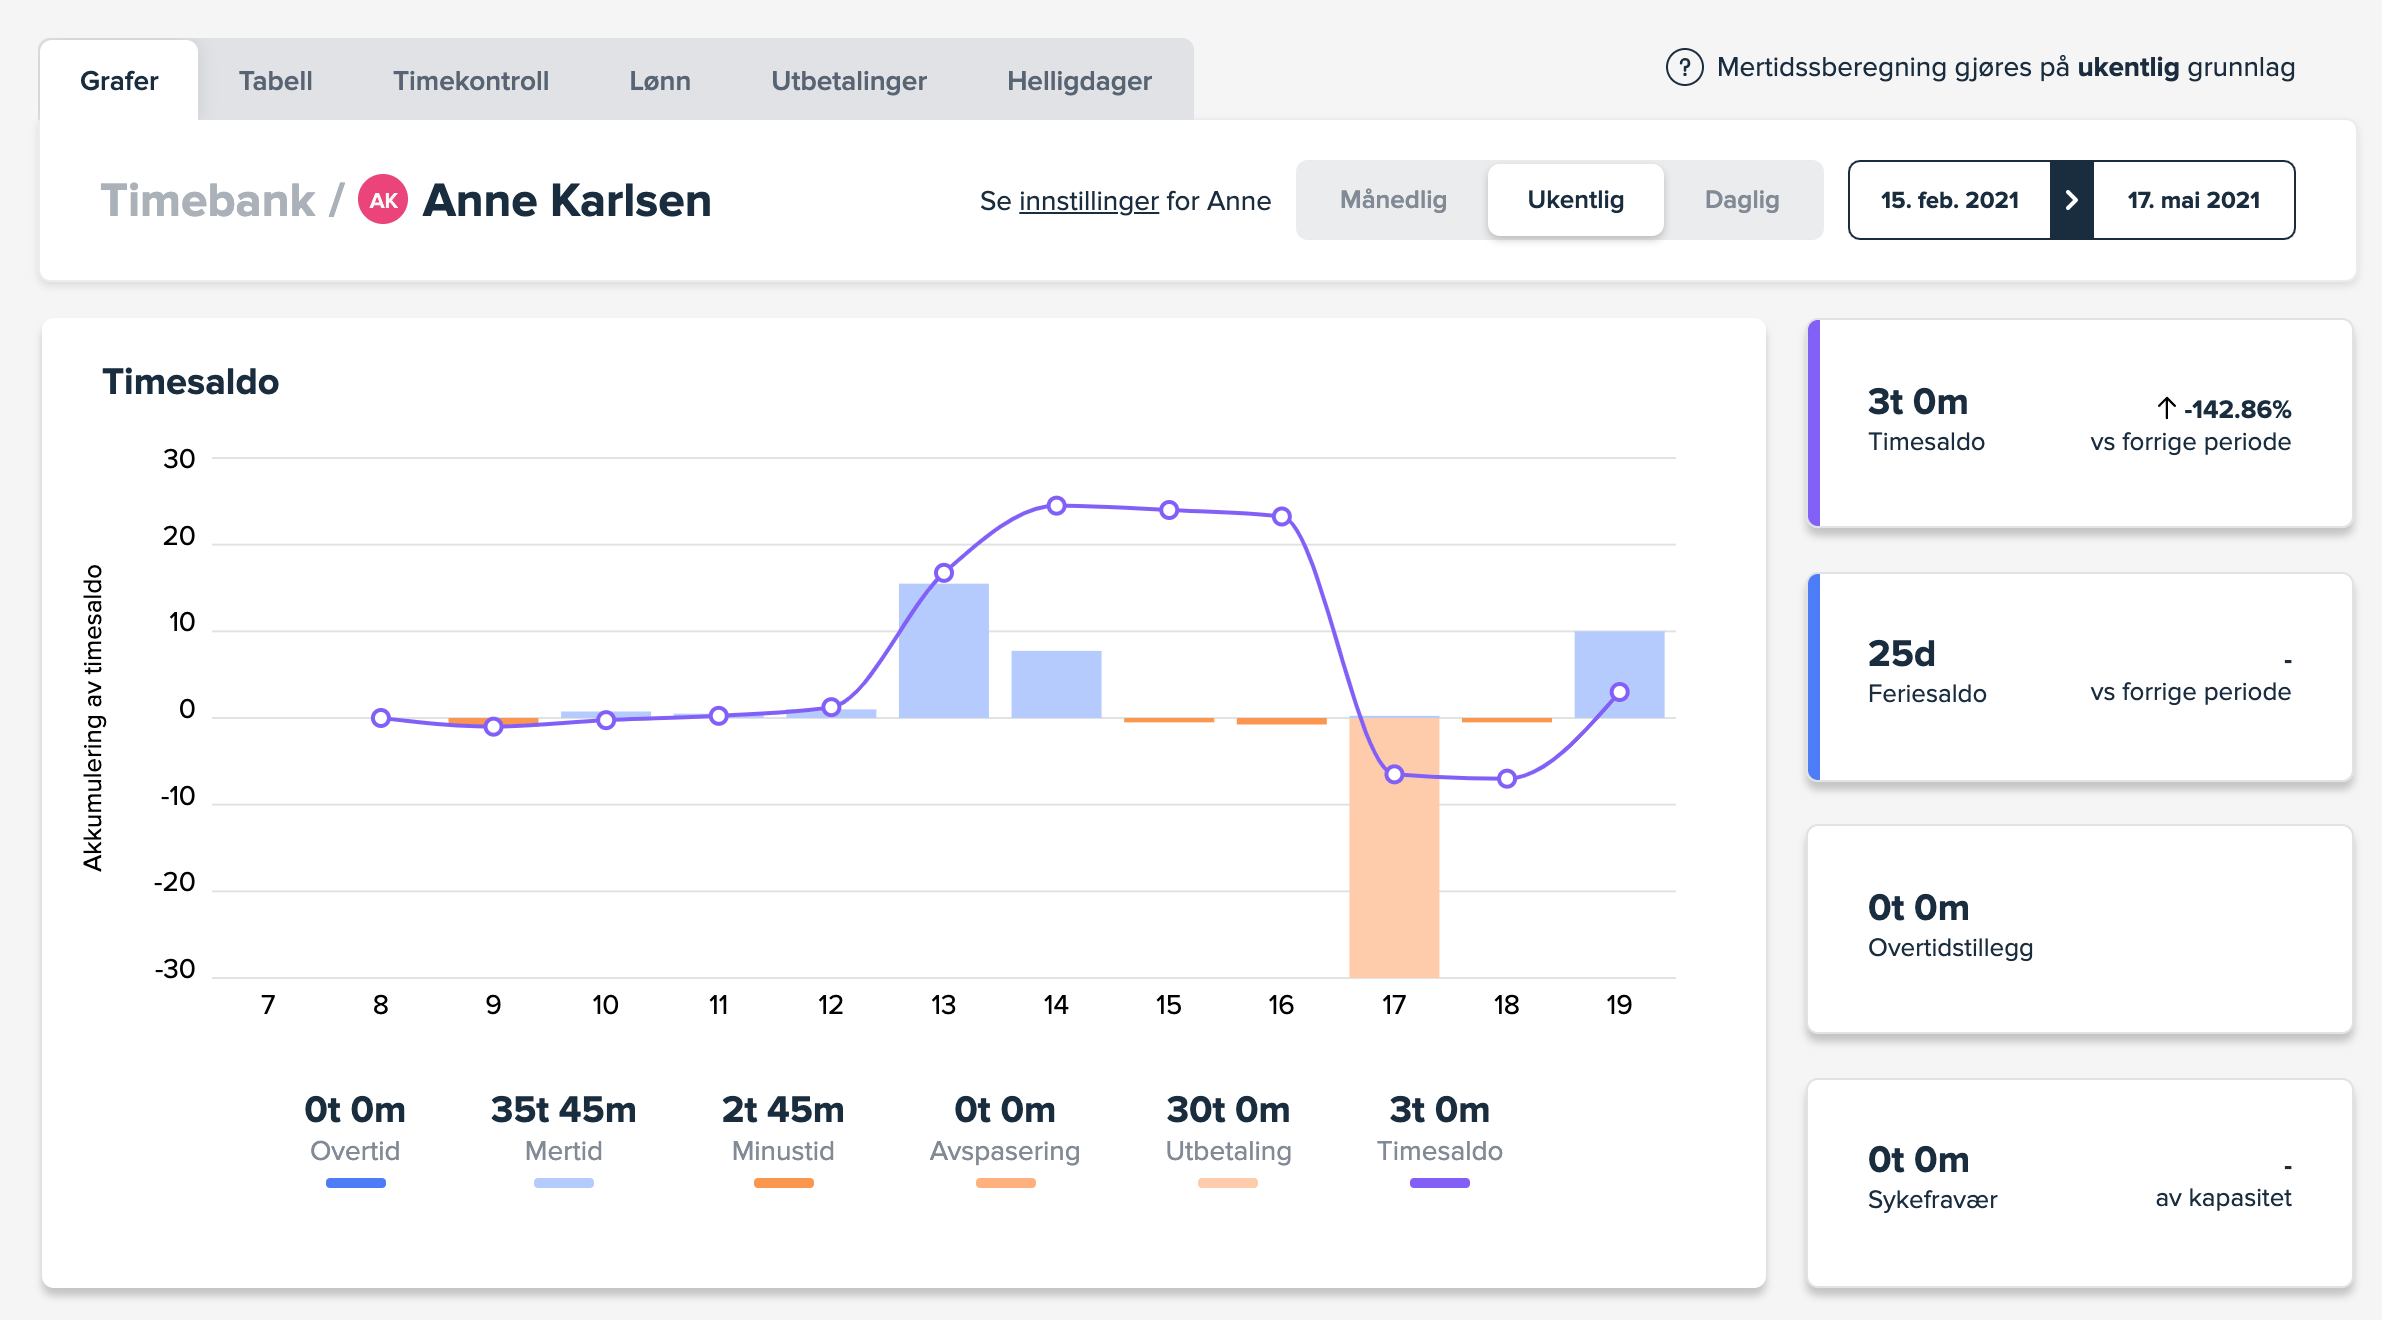Open the Tabell tab

(275, 81)
